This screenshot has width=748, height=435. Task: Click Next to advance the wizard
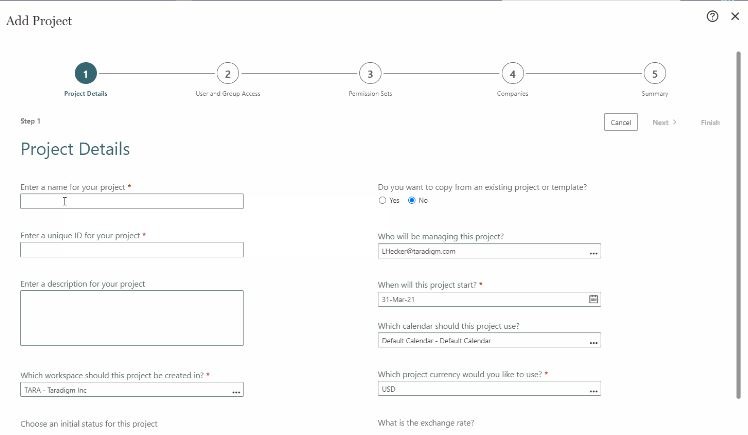pyautogui.click(x=664, y=123)
